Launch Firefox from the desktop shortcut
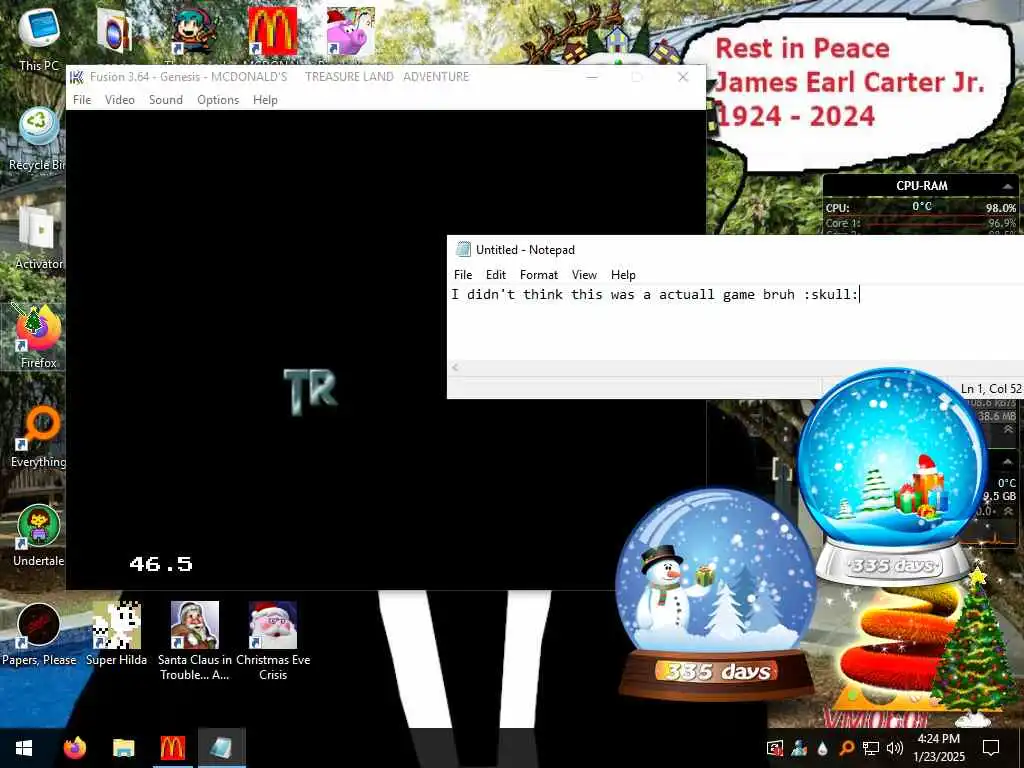The width and height of the screenshot is (1024, 768). (38, 337)
